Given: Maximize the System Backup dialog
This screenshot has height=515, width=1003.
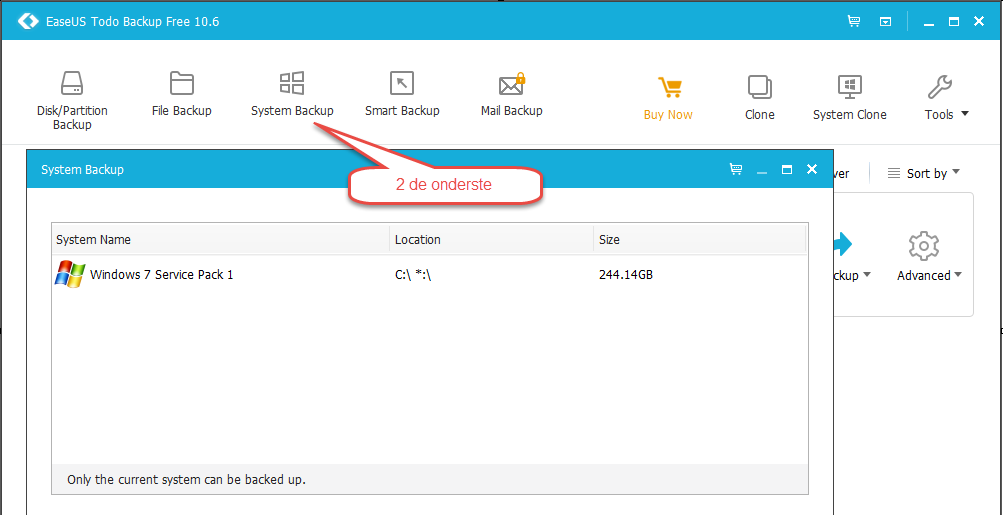Looking at the screenshot, I should pos(787,169).
